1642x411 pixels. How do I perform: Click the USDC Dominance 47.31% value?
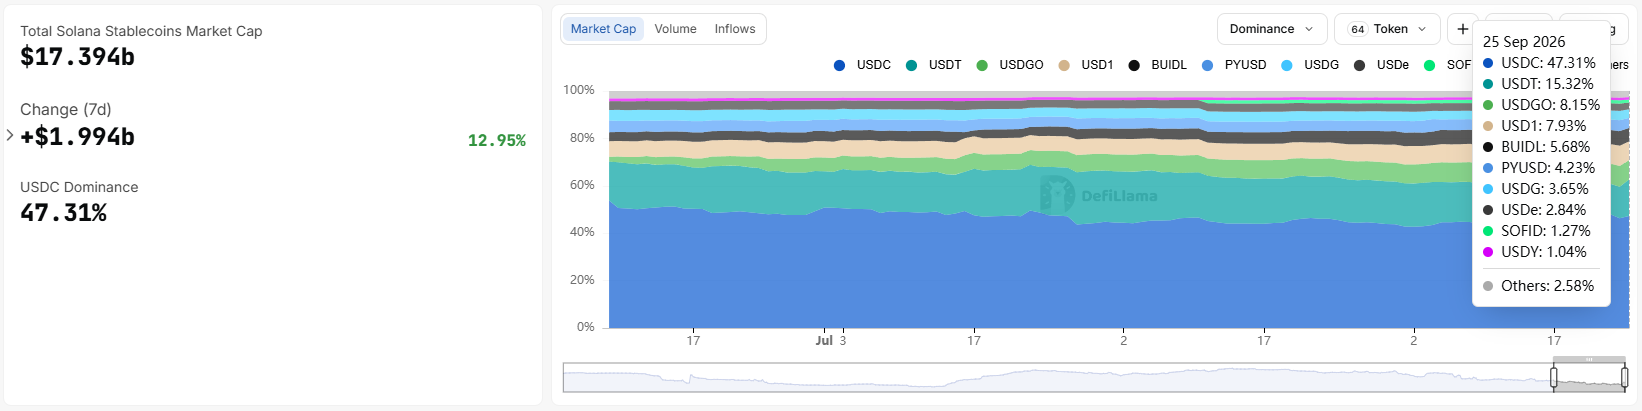pyautogui.click(x=63, y=213)
